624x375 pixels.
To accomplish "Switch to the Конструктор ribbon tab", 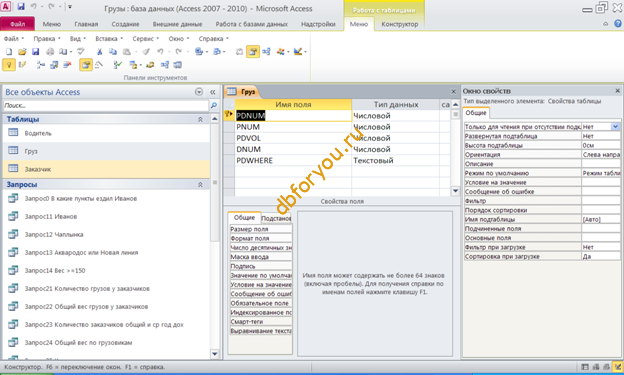I will click(400, 24).
